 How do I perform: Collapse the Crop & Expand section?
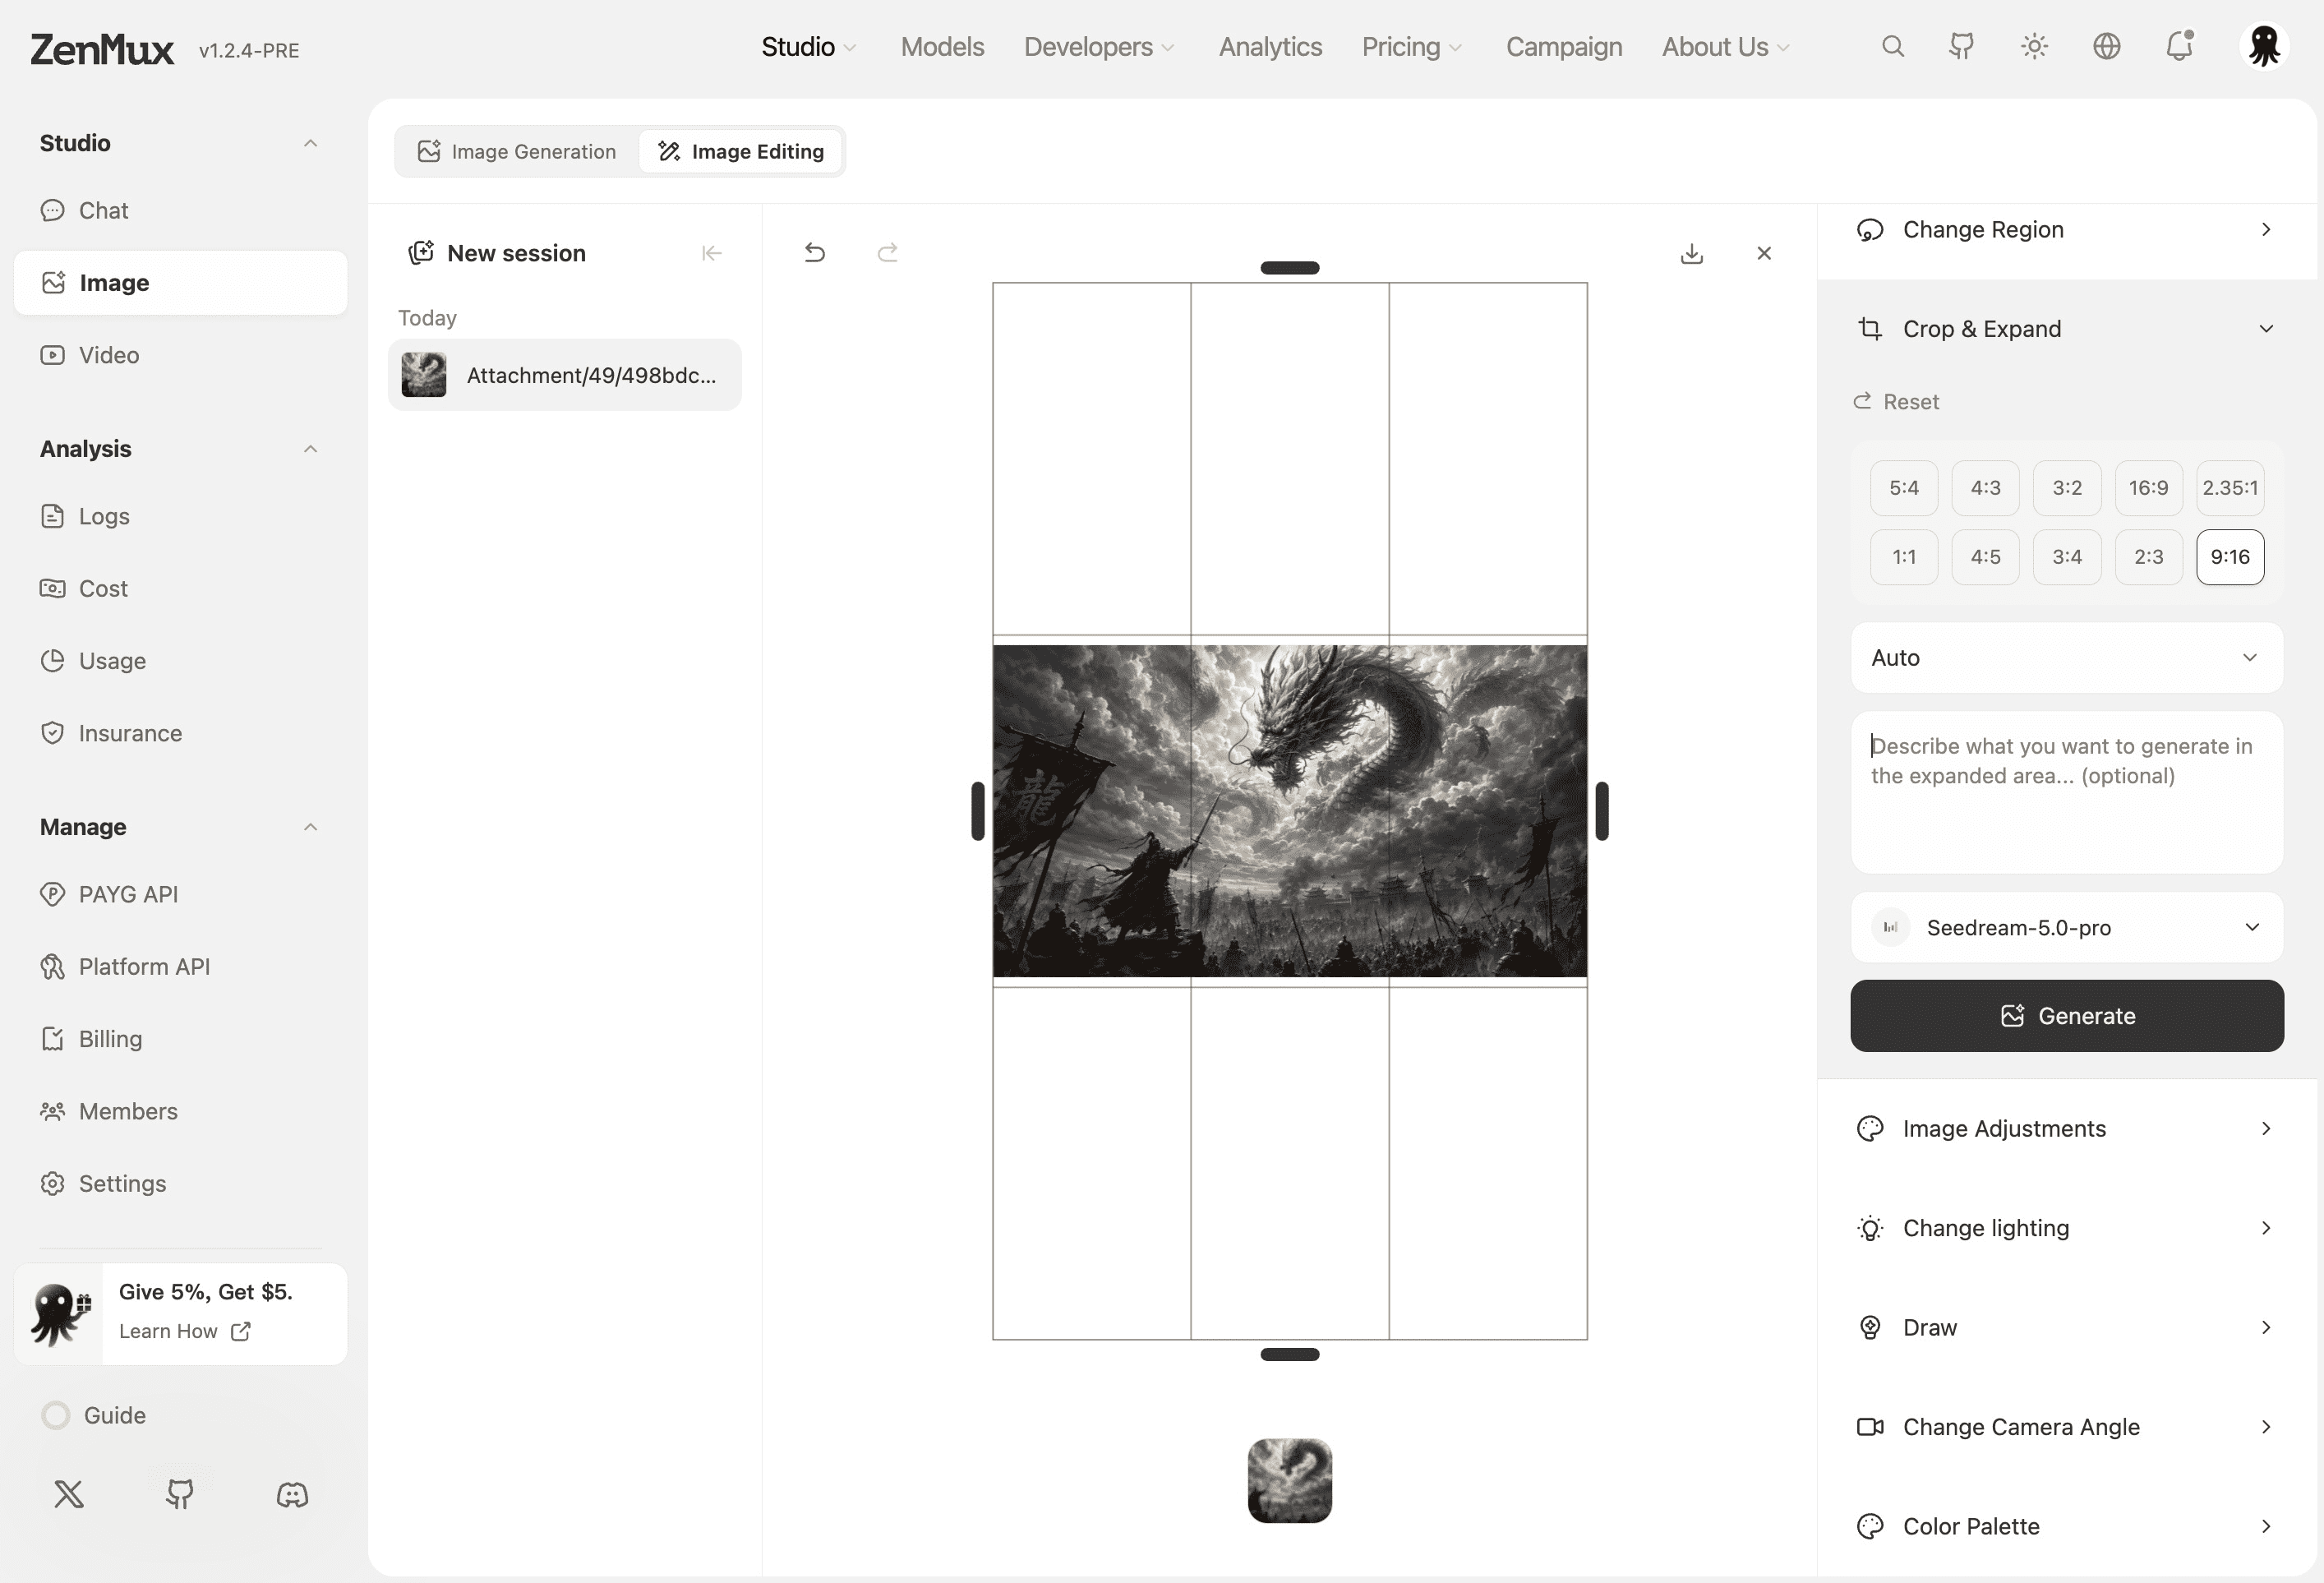pyautogui.click(x=2066, y=329)
